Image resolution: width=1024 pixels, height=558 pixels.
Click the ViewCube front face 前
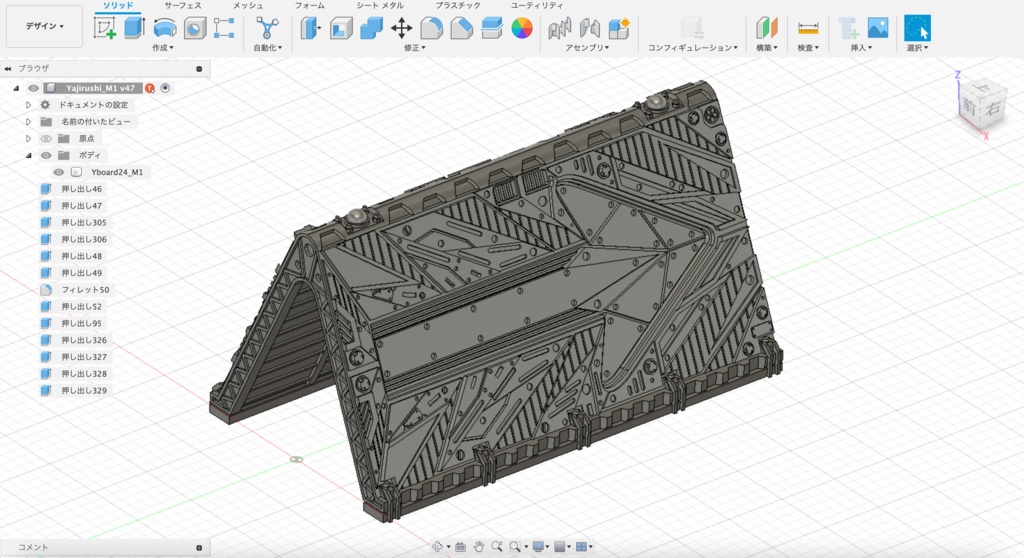click(969, 105)
